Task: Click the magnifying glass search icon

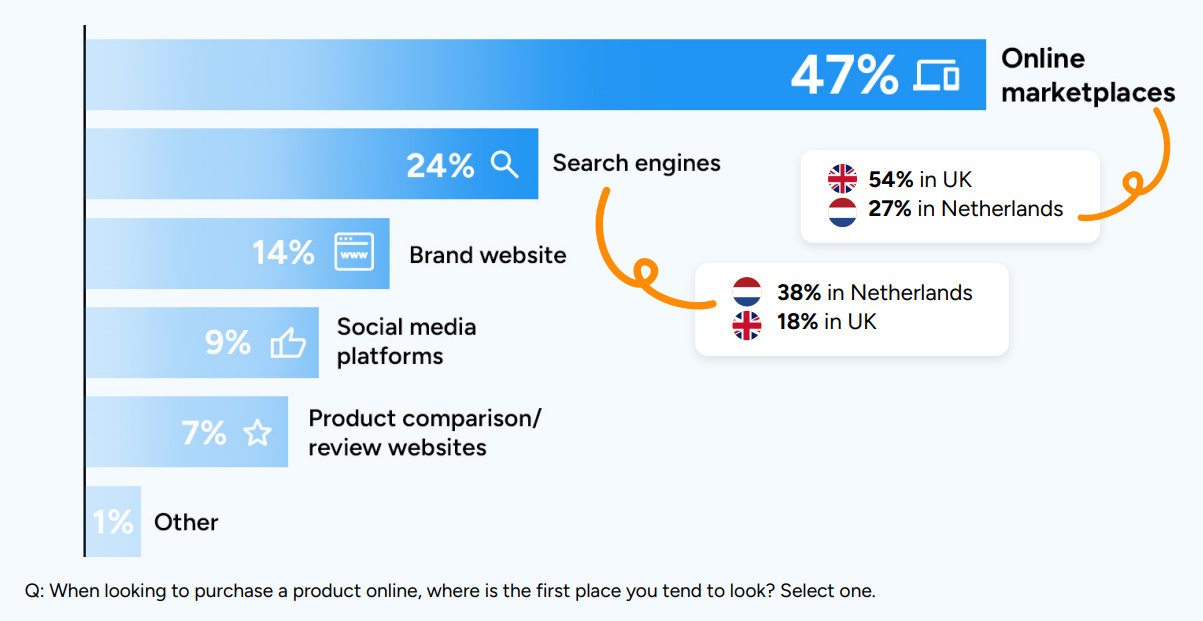Action: [505, 164]
